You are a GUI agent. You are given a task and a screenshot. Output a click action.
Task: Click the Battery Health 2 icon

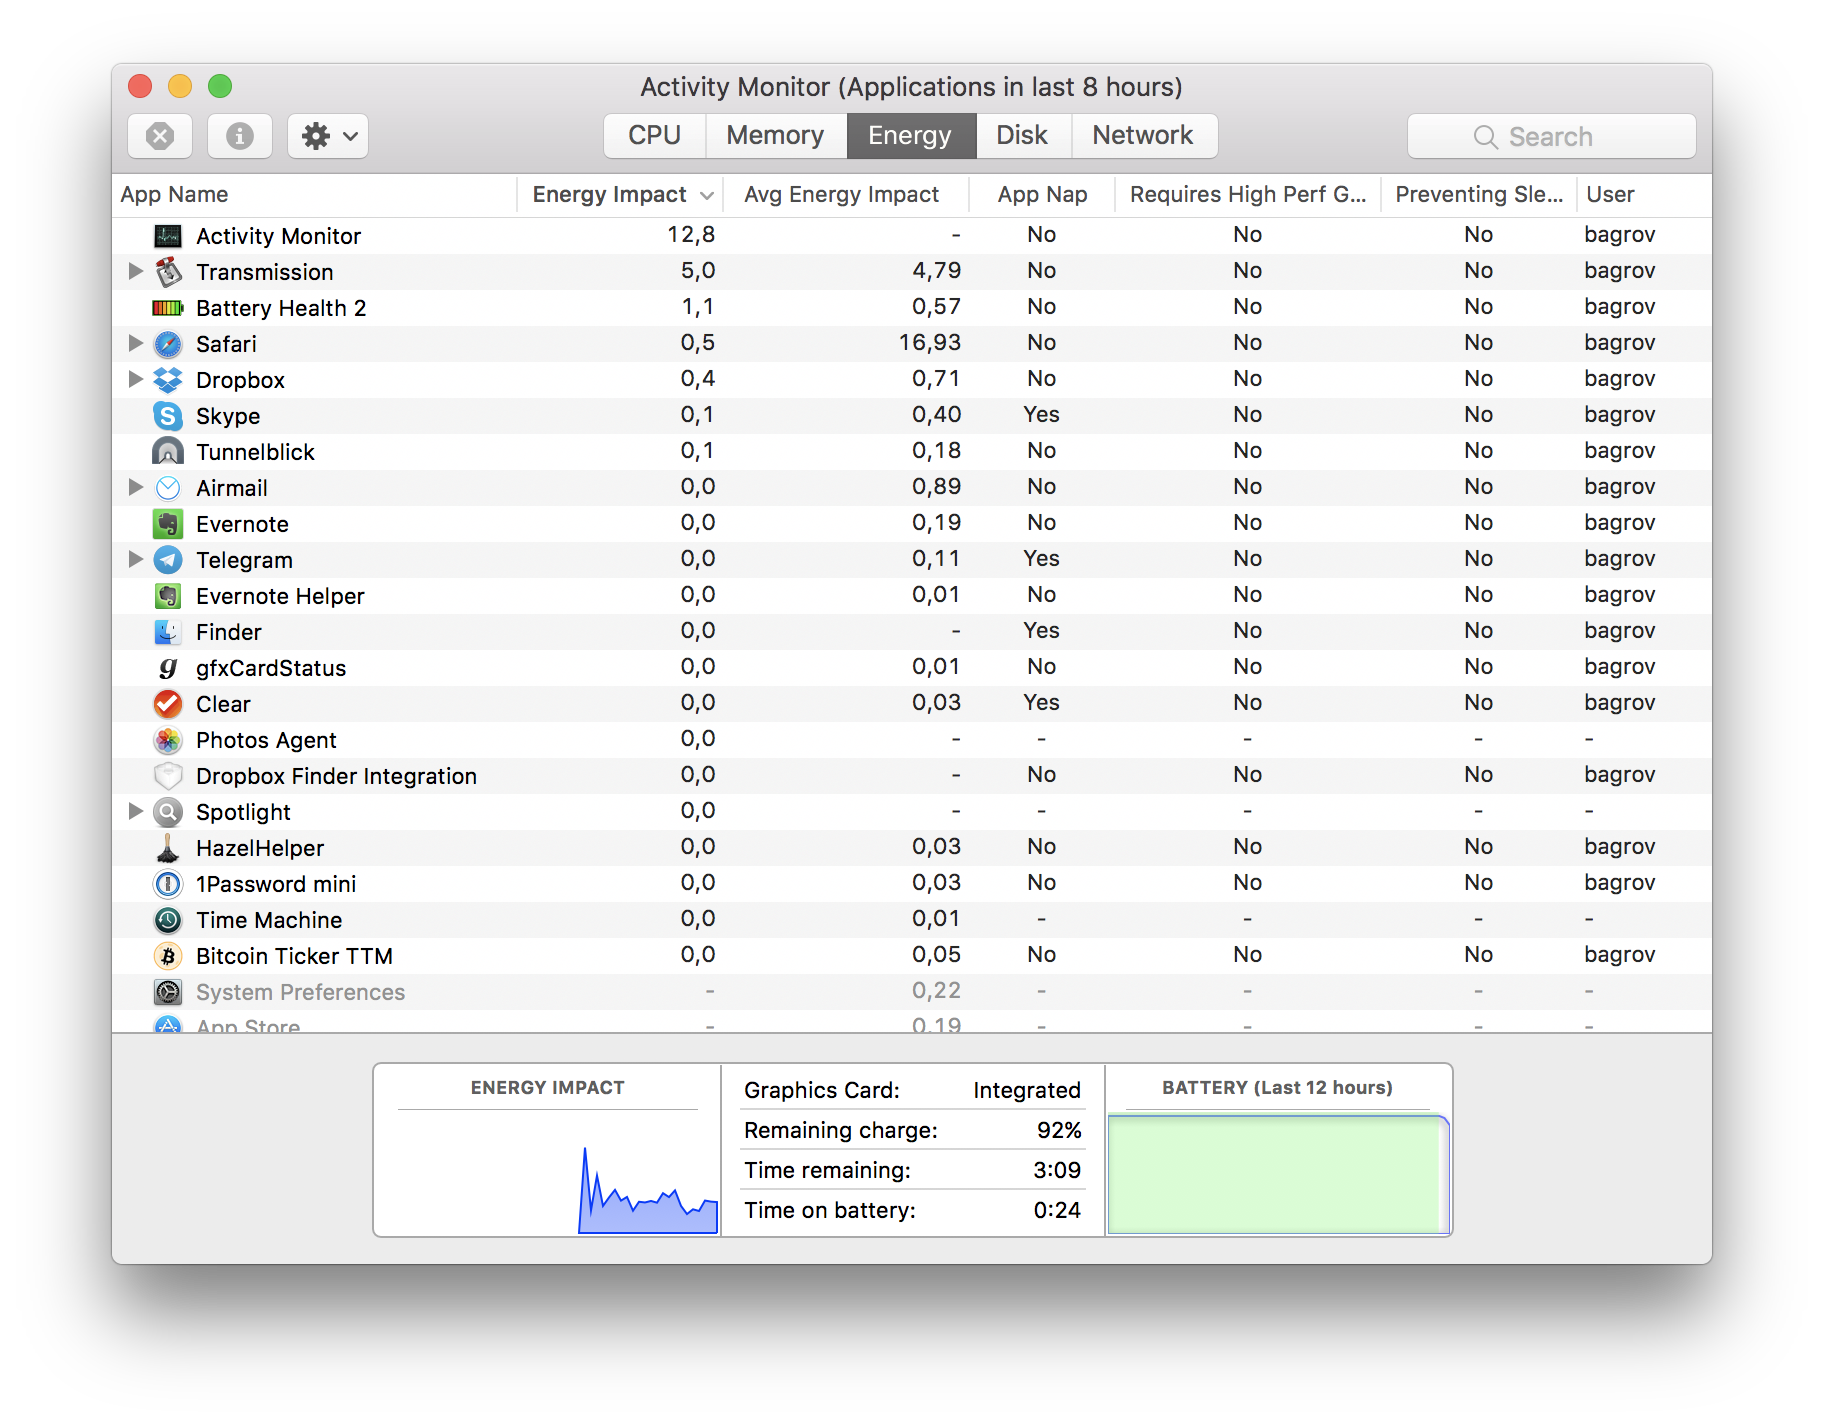168,308
